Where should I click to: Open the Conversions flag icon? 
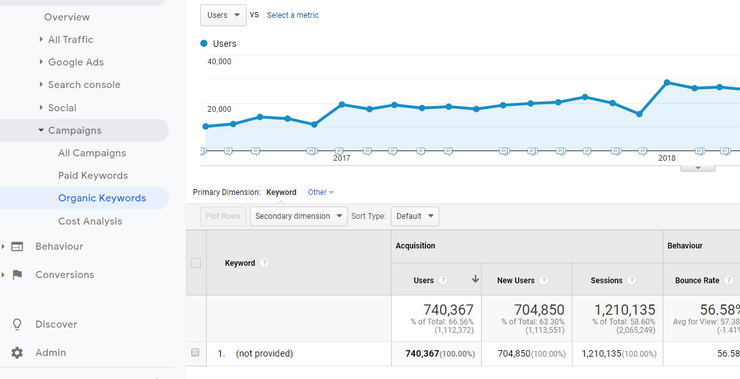17,275
